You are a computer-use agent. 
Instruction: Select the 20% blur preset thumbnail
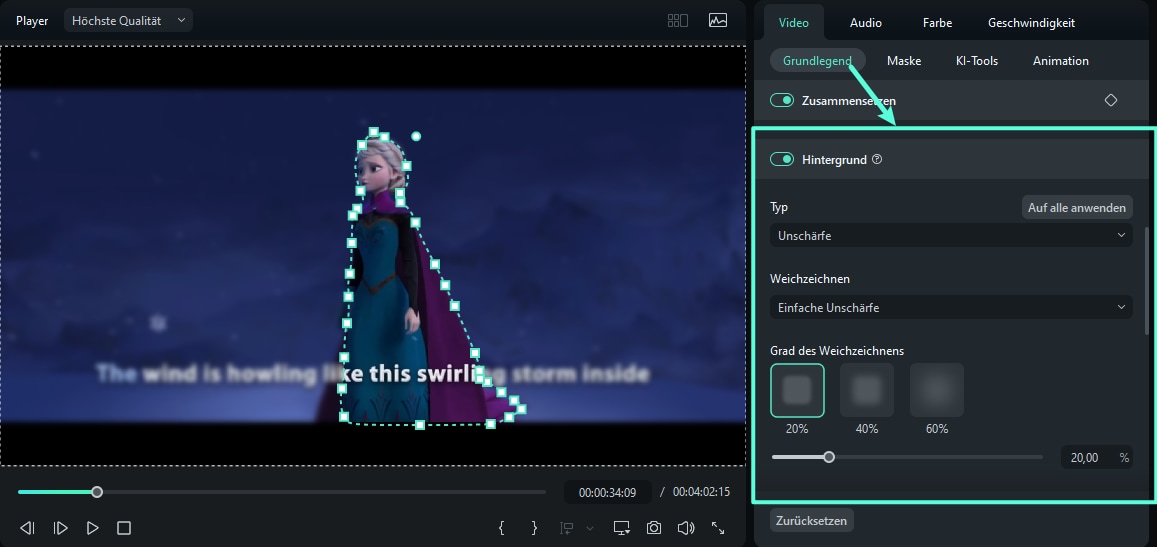click(x=797, y=391)
